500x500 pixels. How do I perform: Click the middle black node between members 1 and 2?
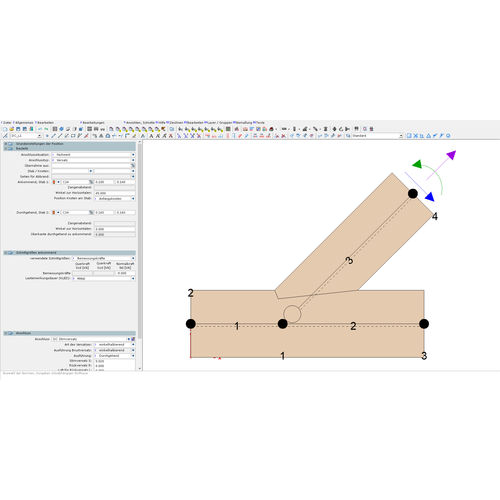283,324
